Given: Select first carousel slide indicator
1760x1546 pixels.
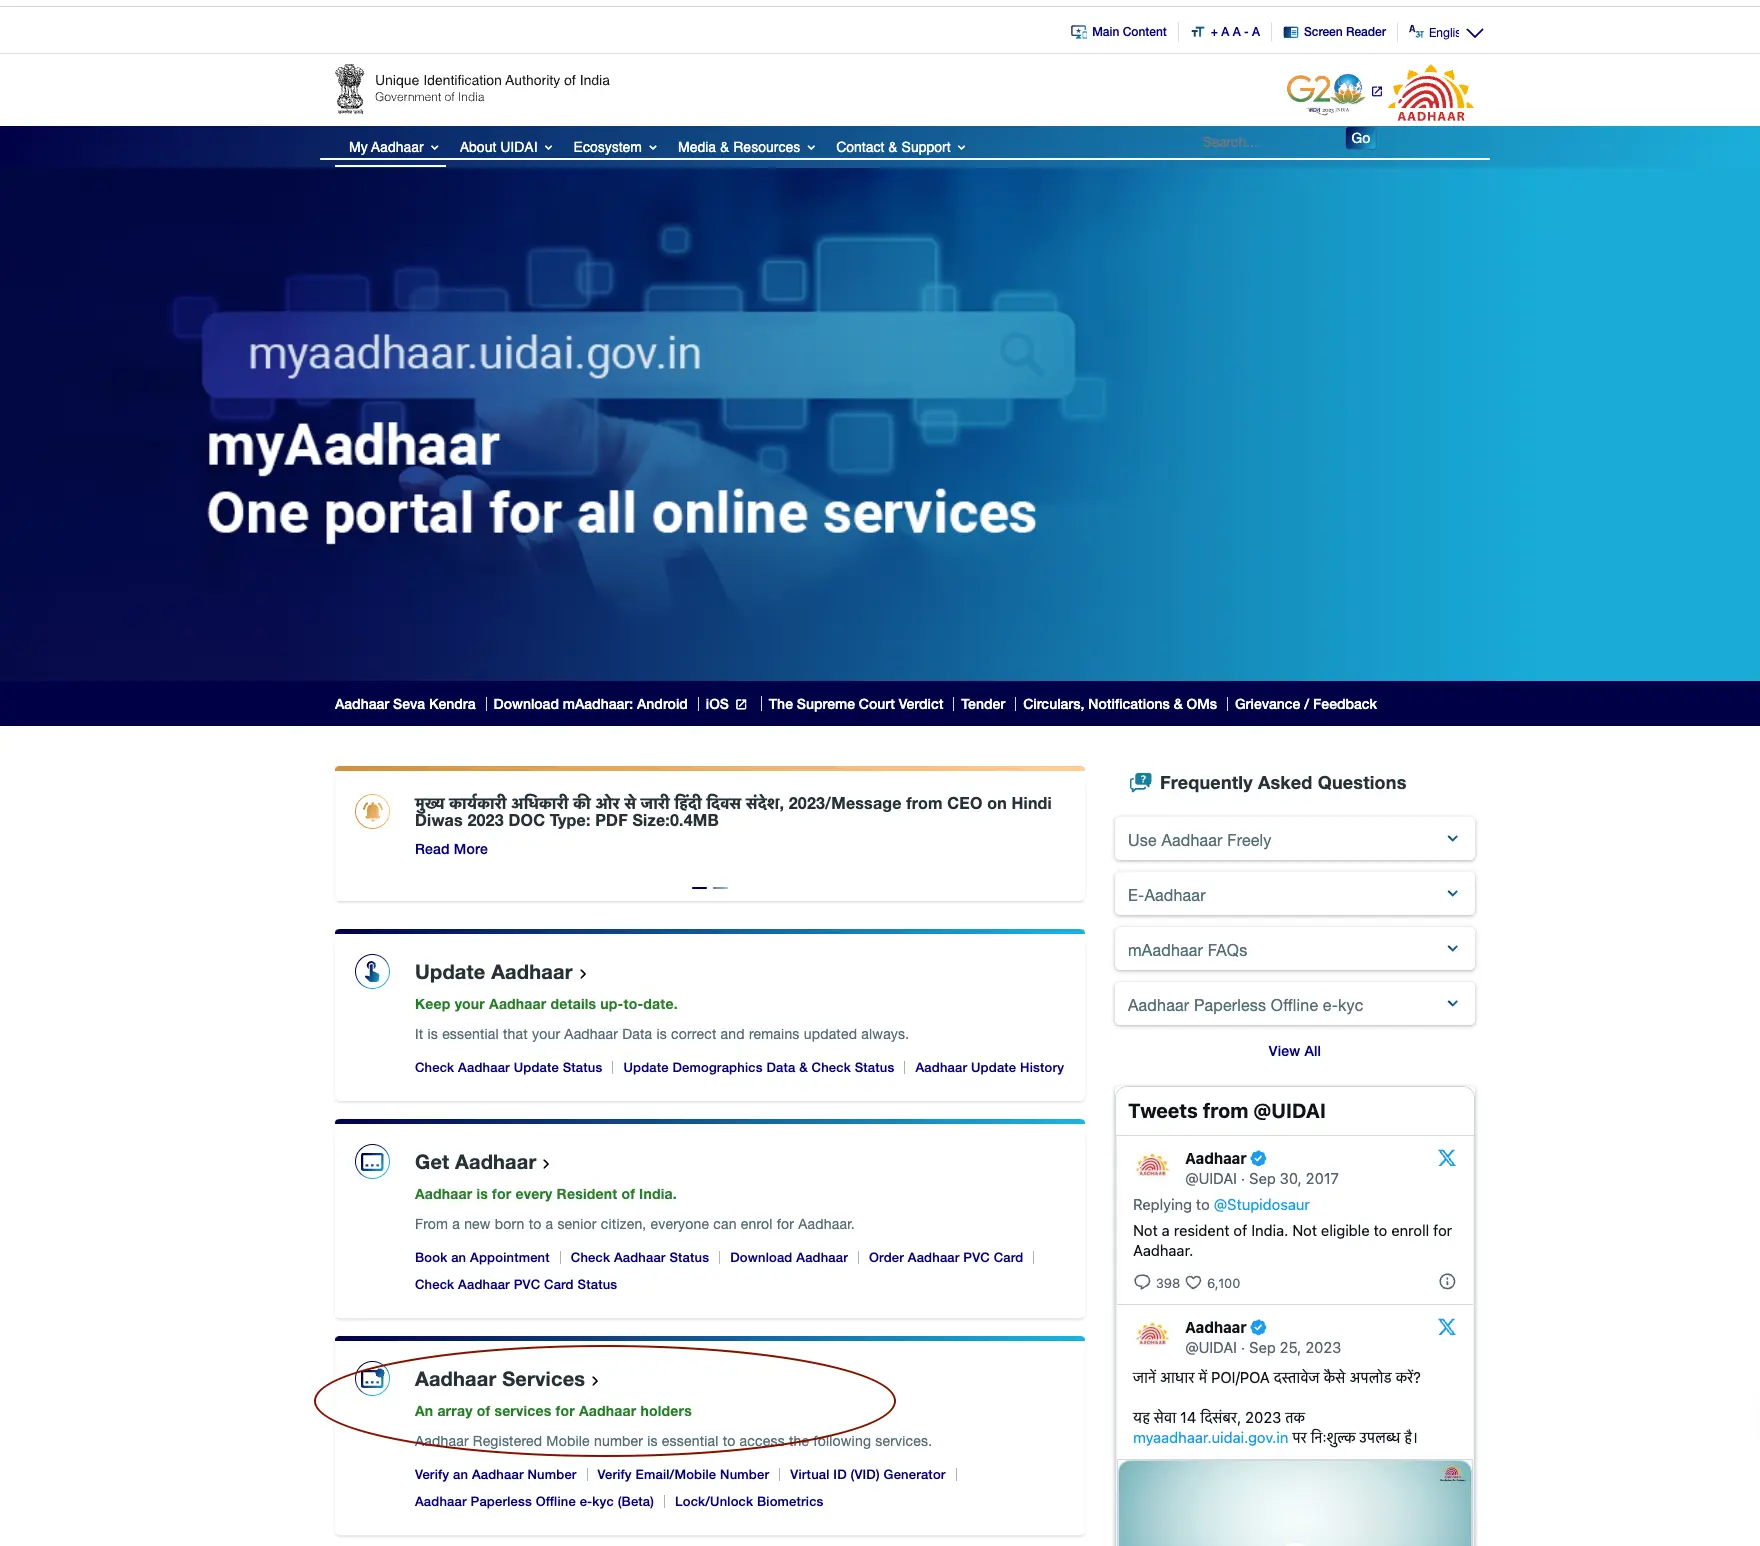Looking at the screenshot, I should [699, 888].
